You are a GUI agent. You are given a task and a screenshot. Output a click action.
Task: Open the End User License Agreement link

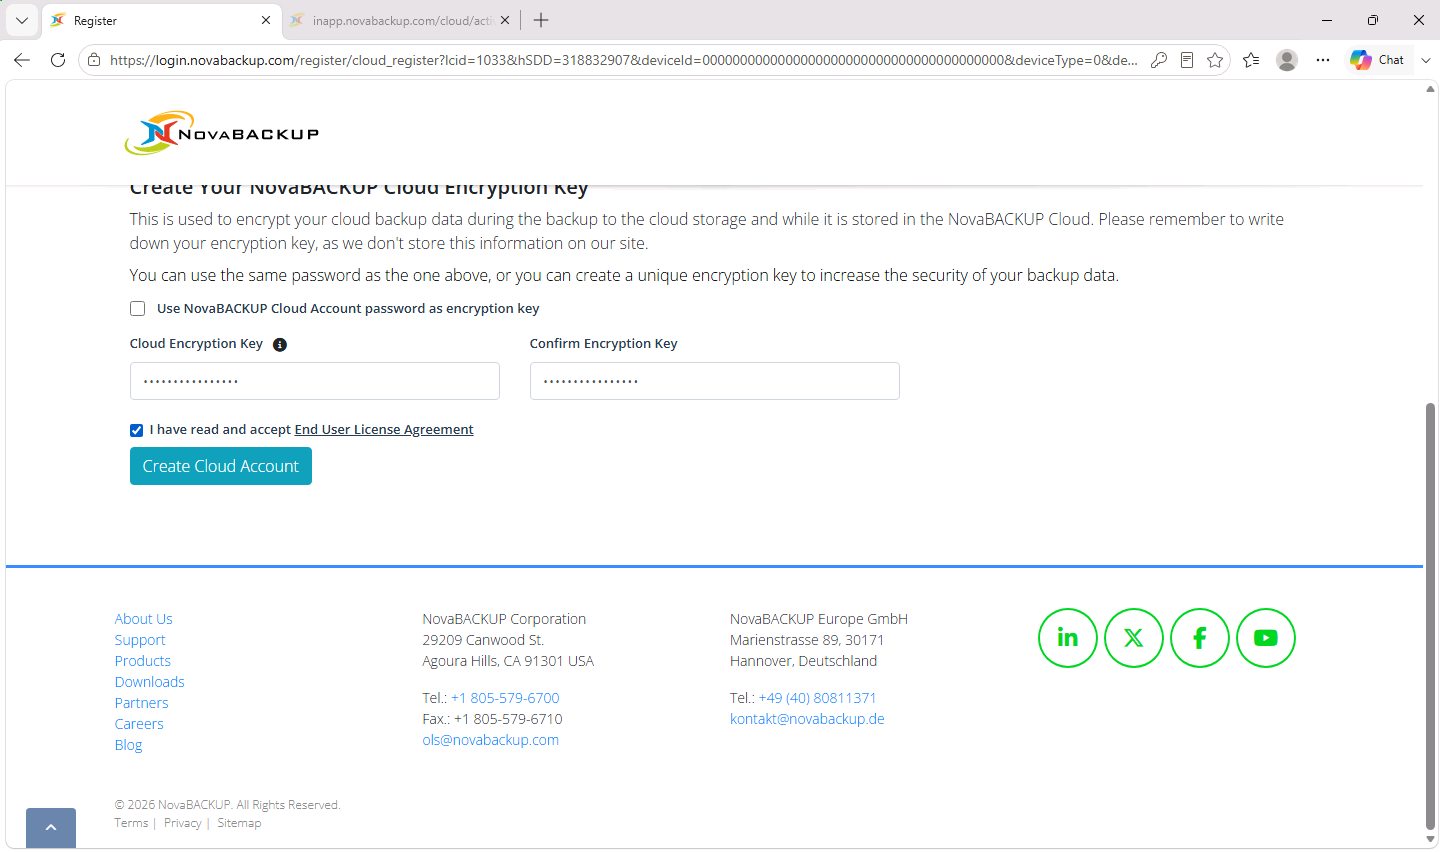coord(384,430)
